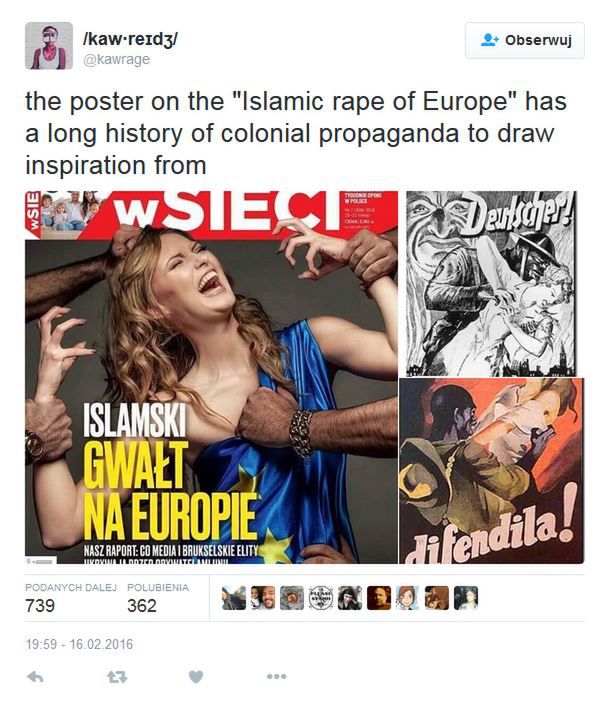Viewport: 605px width, 707px height.
Task: Open the wSieci magazine cover image
Action: click(211, 377)
